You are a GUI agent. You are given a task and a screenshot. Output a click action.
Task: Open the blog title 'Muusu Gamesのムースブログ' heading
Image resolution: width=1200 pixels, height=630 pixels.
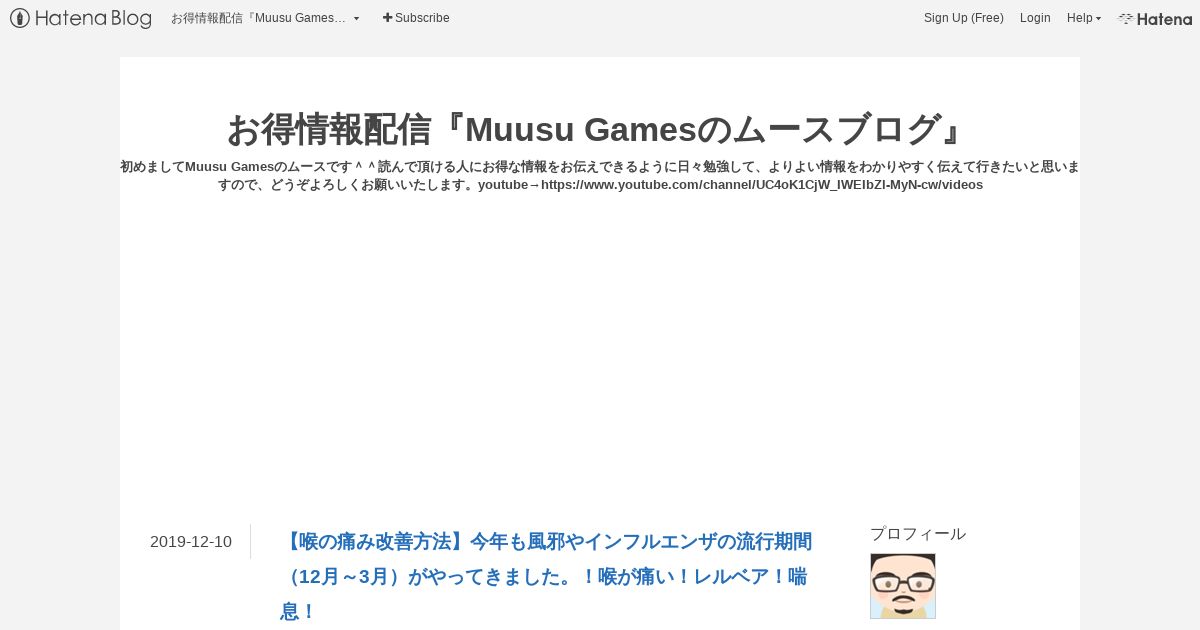[x=600, y=129]
